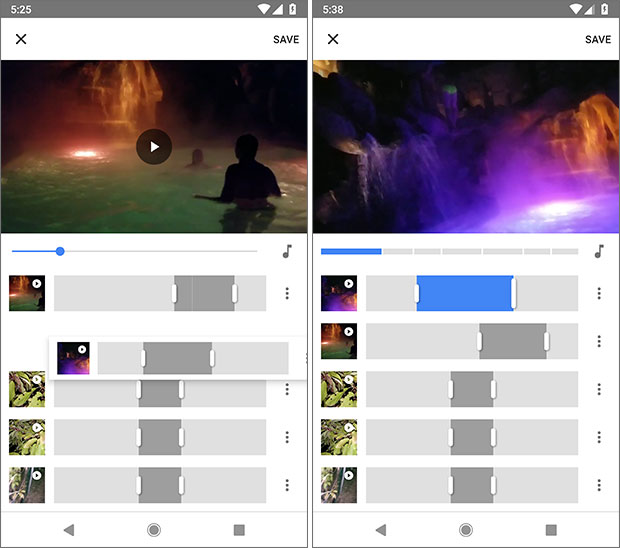620x548 pixels.
Task: Select the orange pool clip thumbnail in the 5:25 screen
Action: click(27, 293)
